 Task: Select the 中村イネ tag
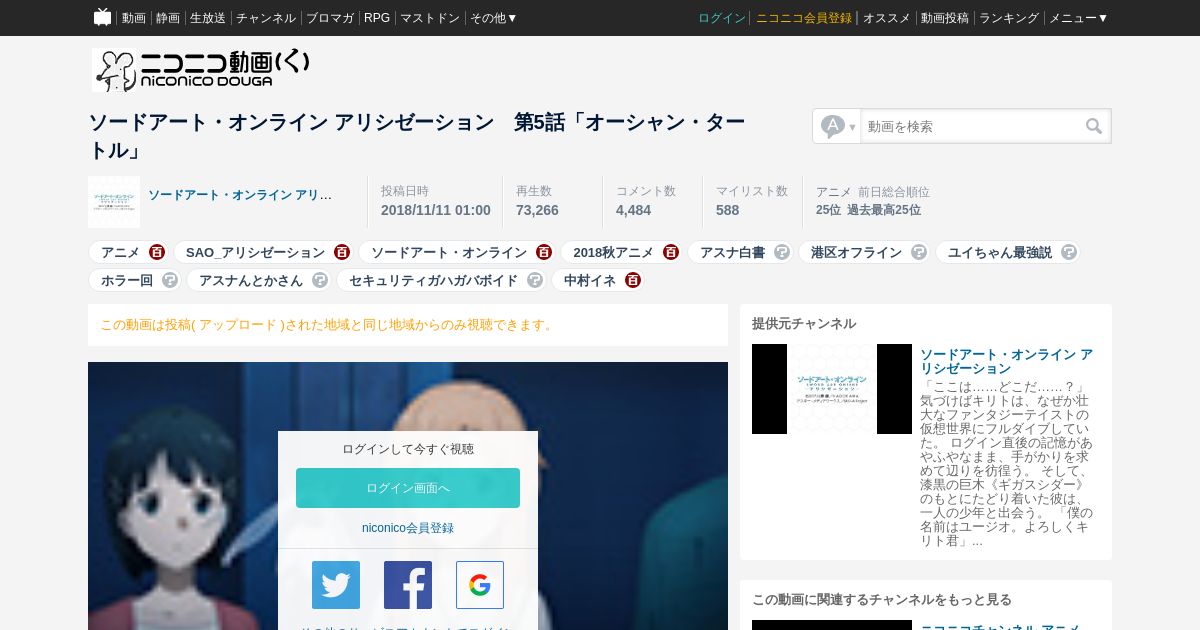click(x=590, y=280)
